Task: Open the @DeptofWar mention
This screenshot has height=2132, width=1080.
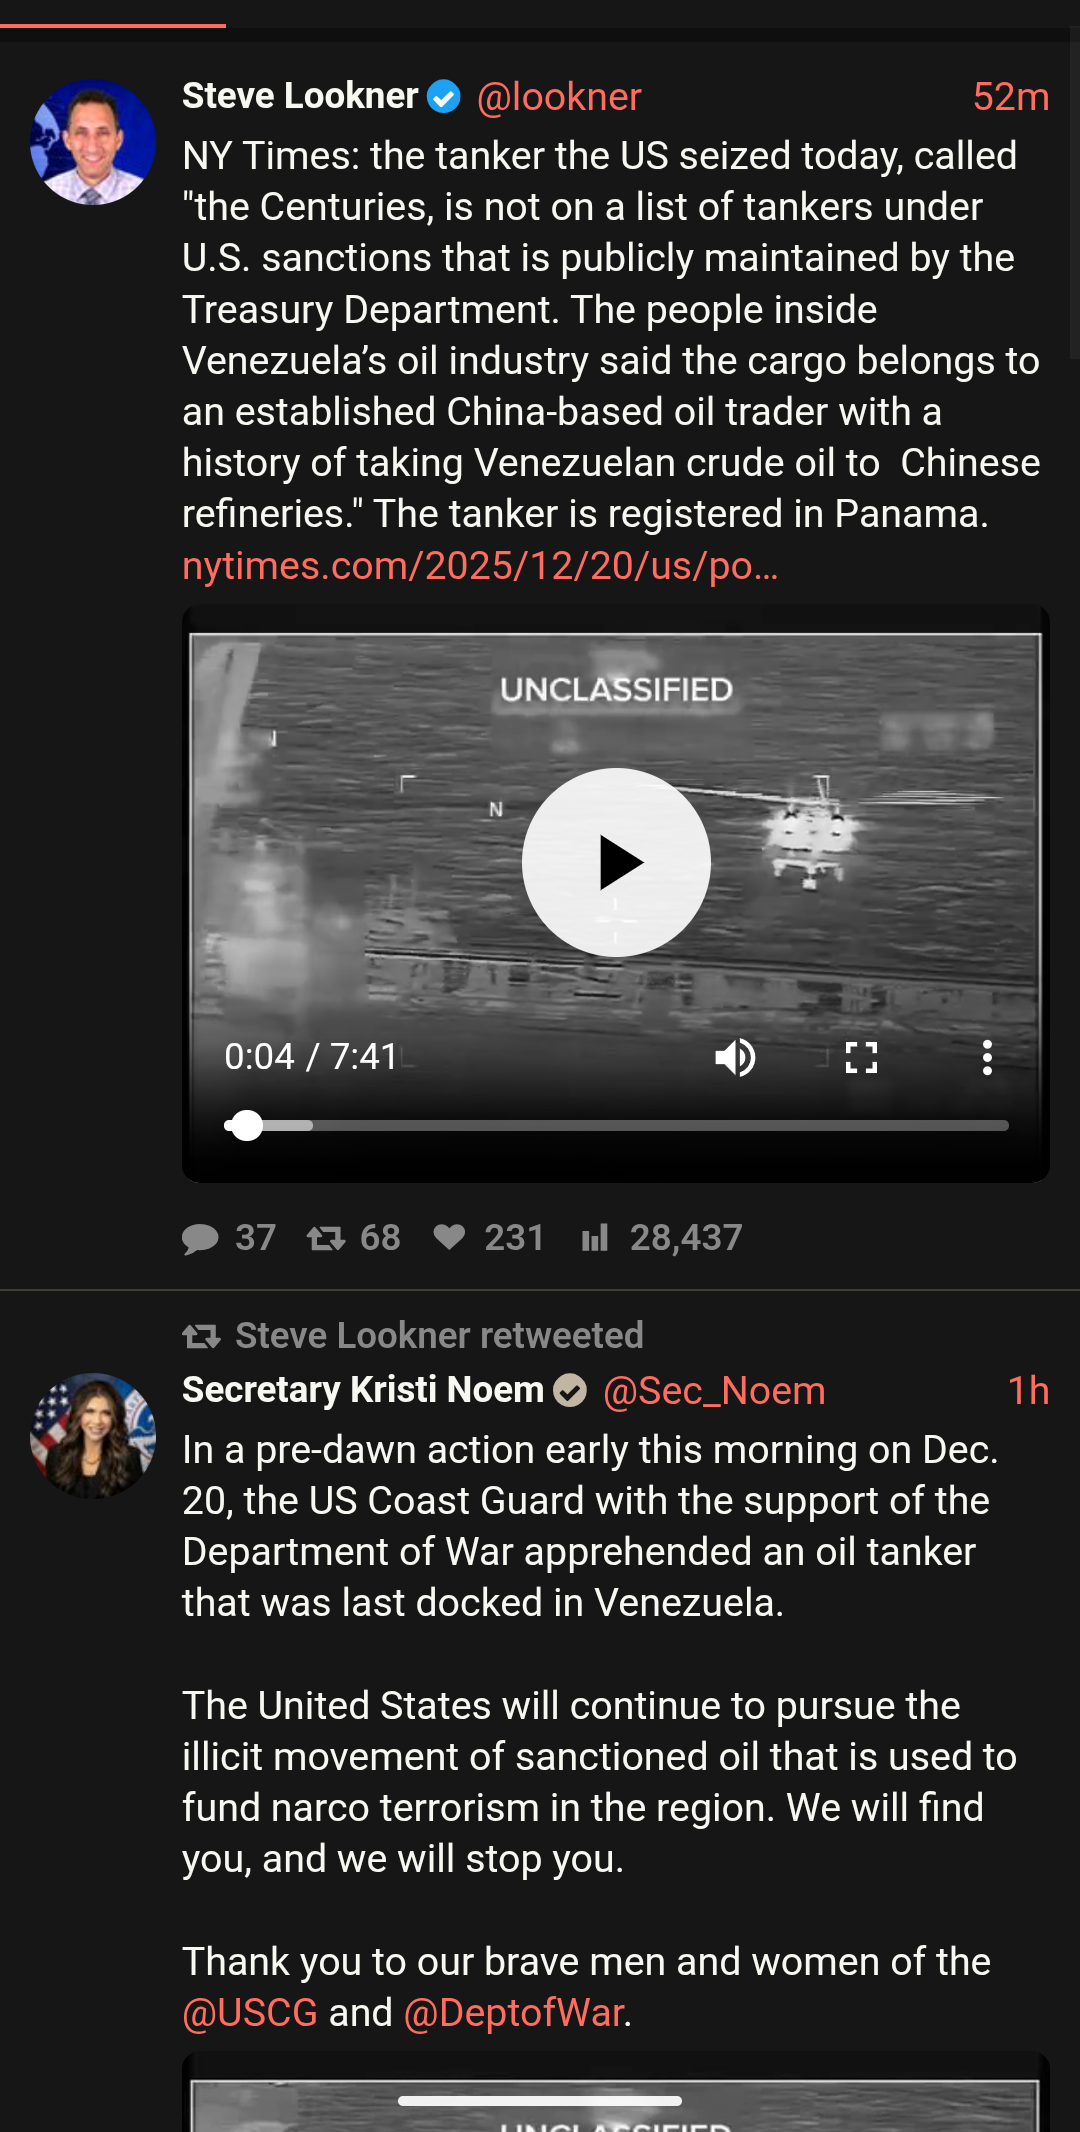Action: click(x=514, y=2012)
